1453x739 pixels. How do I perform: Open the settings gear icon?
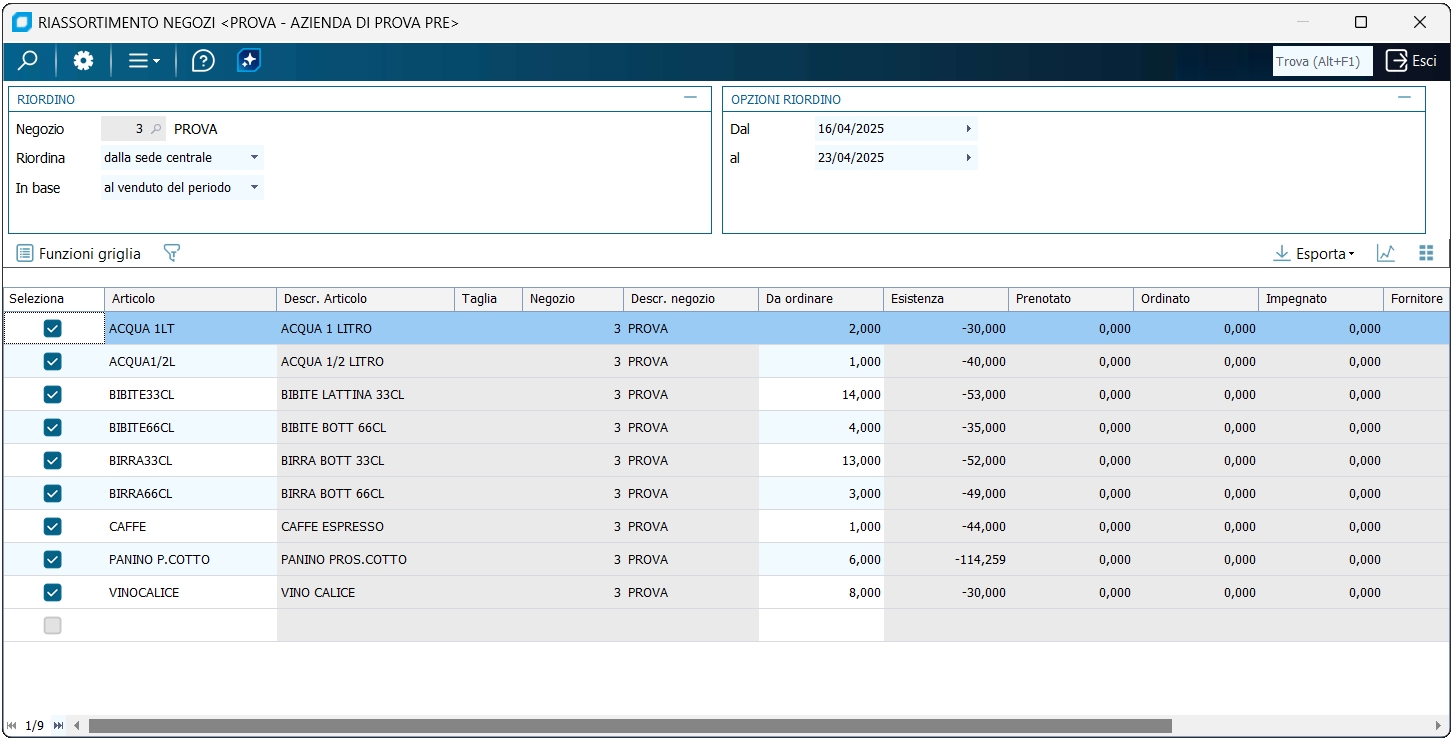(x=83, y=61)
